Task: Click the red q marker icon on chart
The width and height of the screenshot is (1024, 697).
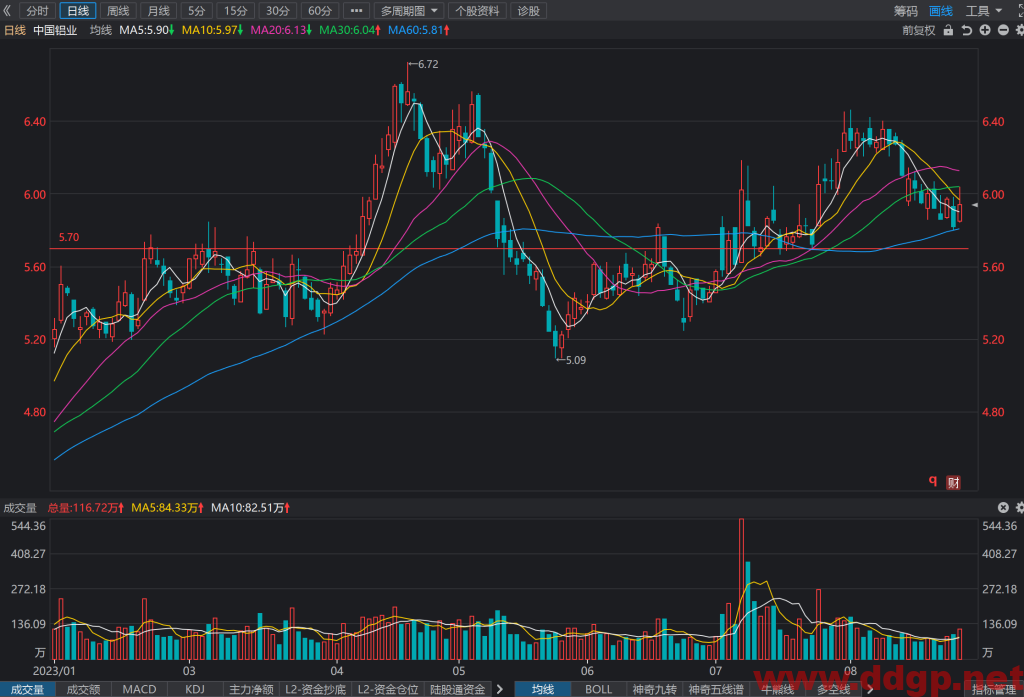Action: coord(933,481)
